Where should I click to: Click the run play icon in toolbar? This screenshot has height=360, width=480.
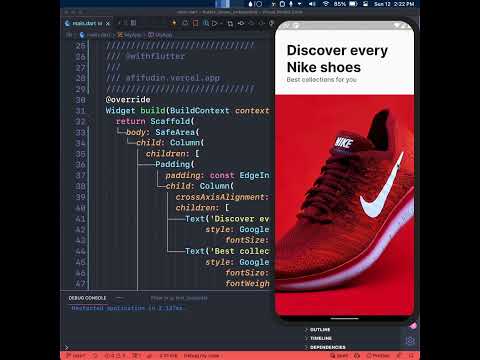[215, 23]
